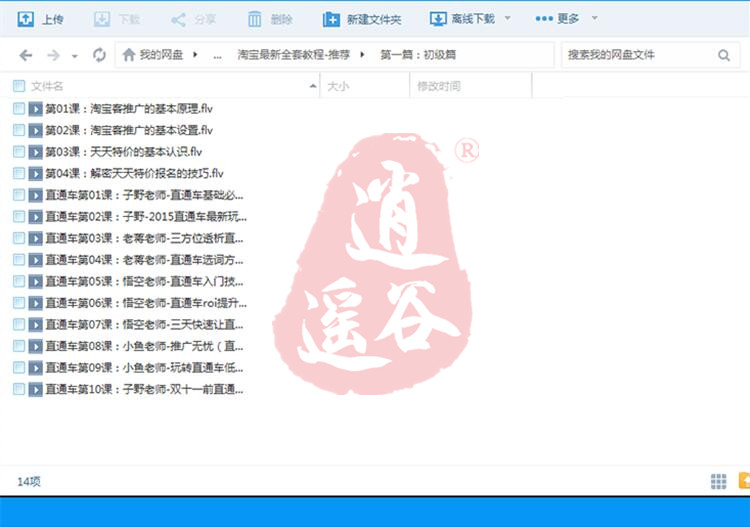Screen dimensions: 750x527
Task: Check the box for 直通车第10课
Action: (x=19, y=389)
